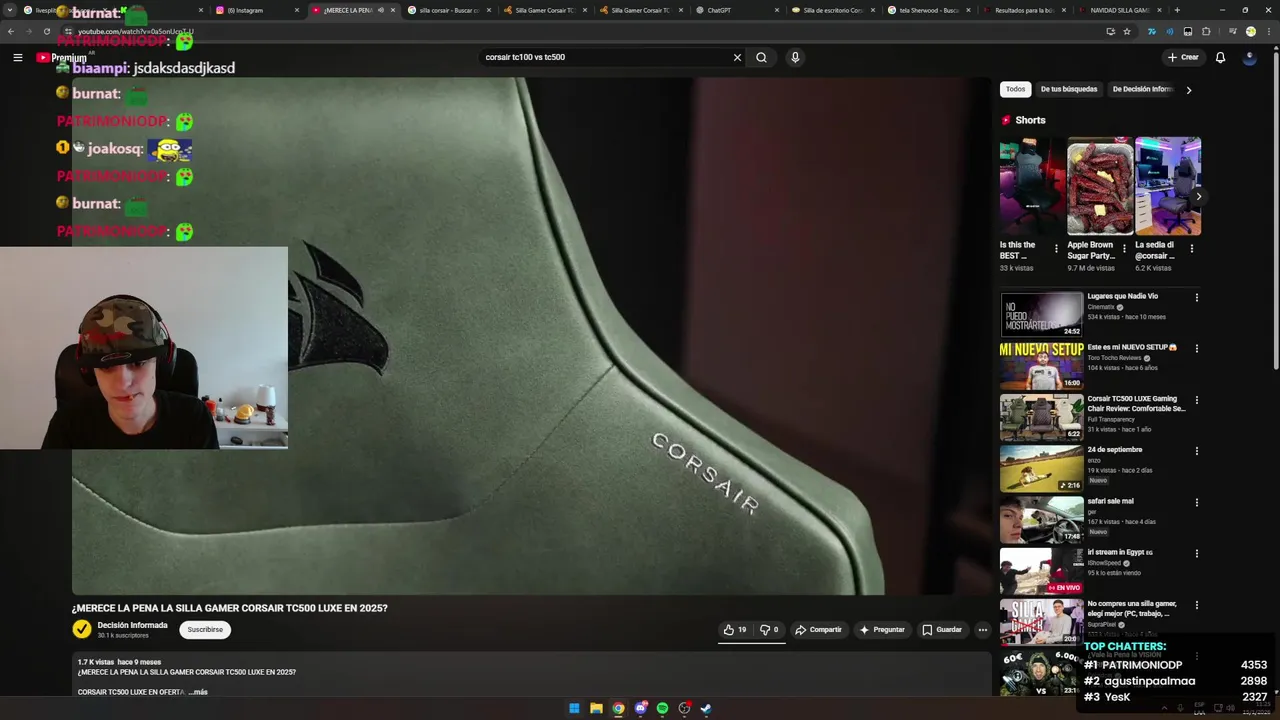Run search with the magnifier button
Screen dimensions: 1280x720
click(761, 57)
